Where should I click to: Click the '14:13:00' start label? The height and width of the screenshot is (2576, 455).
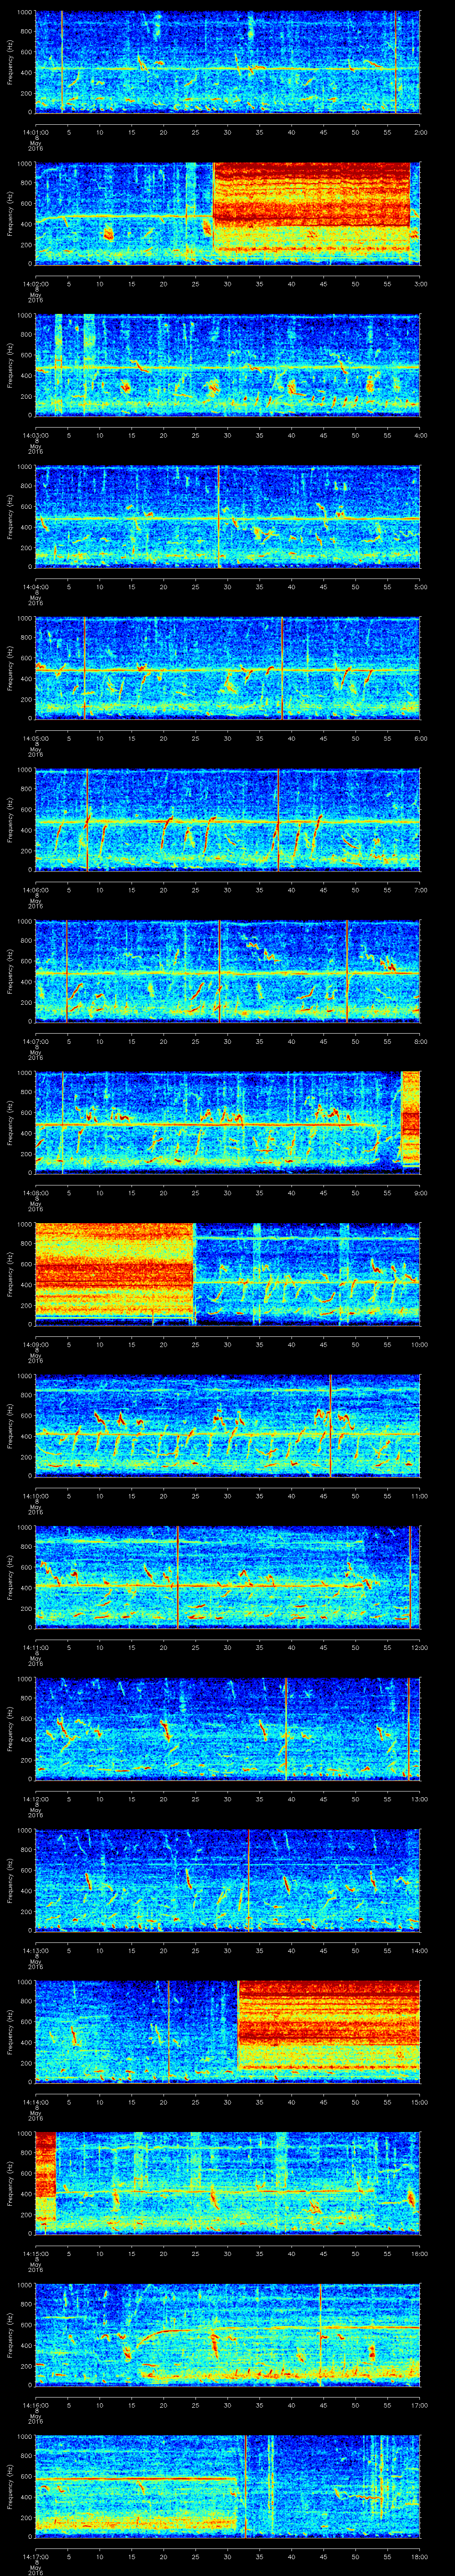click(35, 1950)
